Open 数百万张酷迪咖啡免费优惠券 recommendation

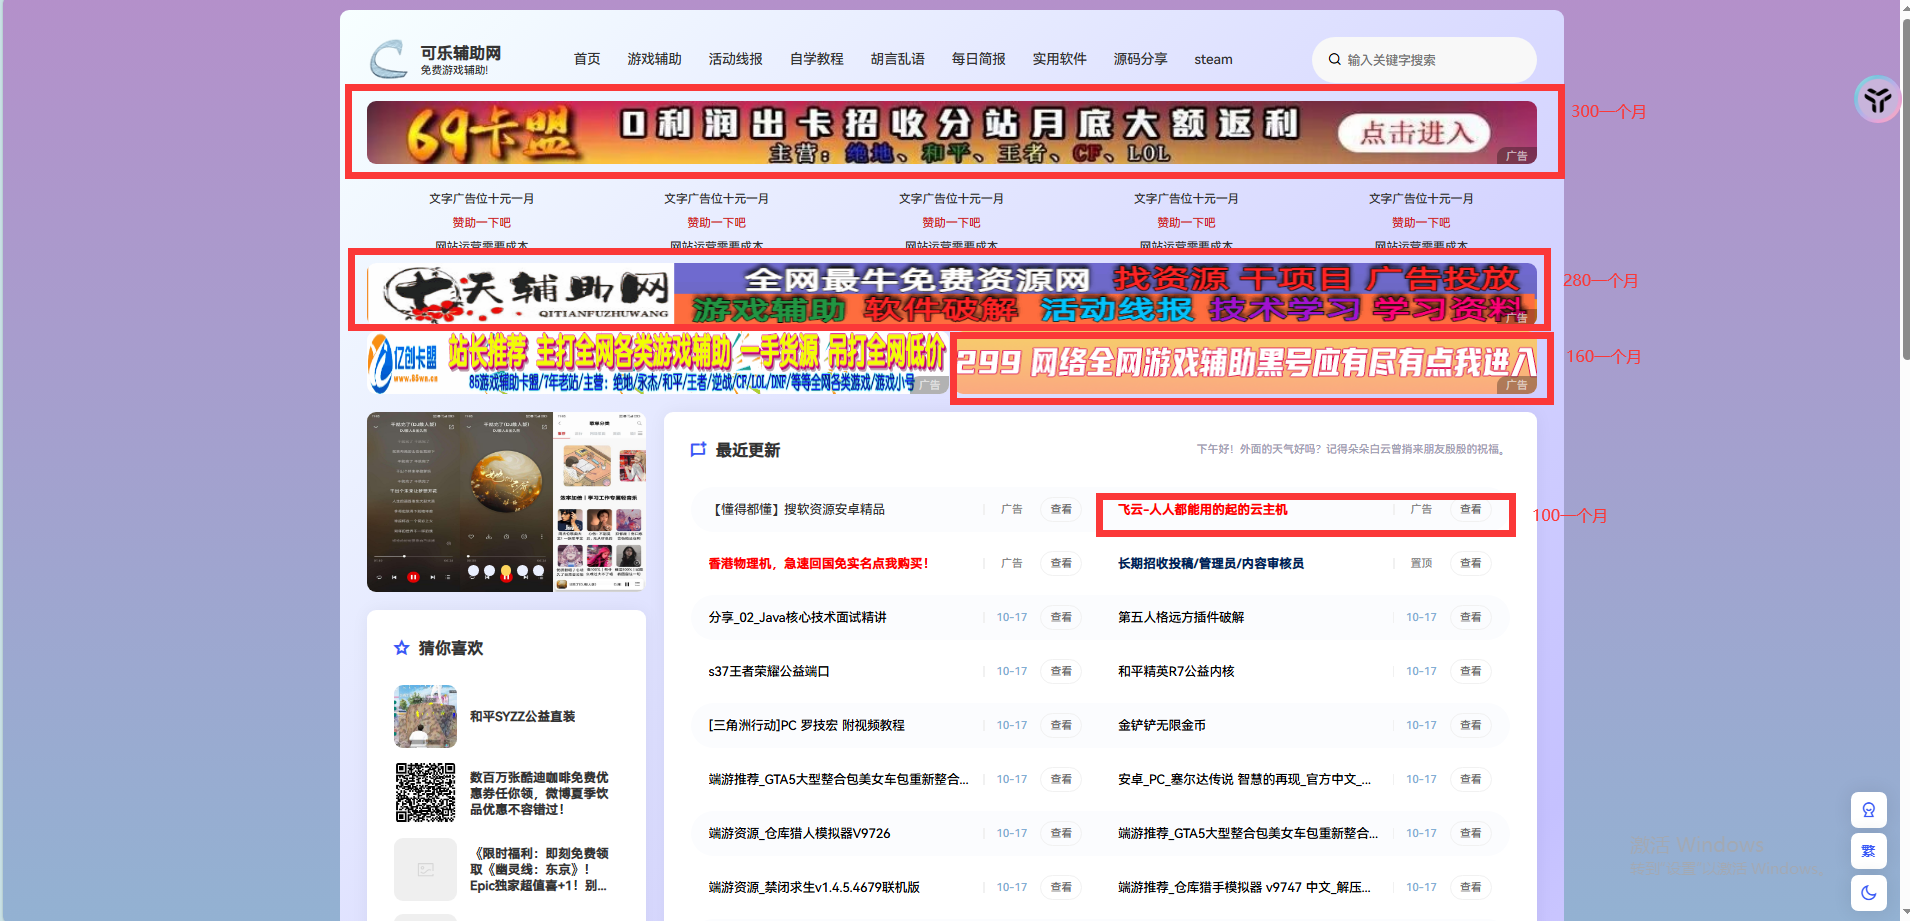tap(539, 793)
